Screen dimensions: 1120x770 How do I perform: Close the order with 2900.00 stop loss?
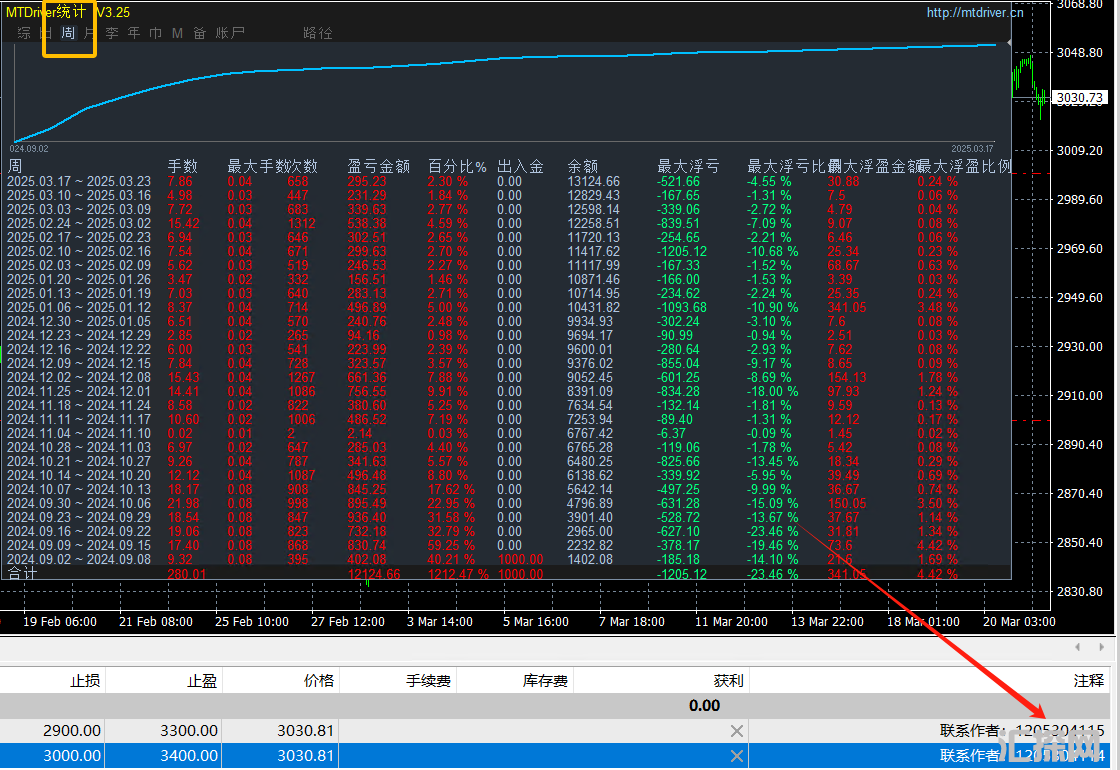coord(736,731)
